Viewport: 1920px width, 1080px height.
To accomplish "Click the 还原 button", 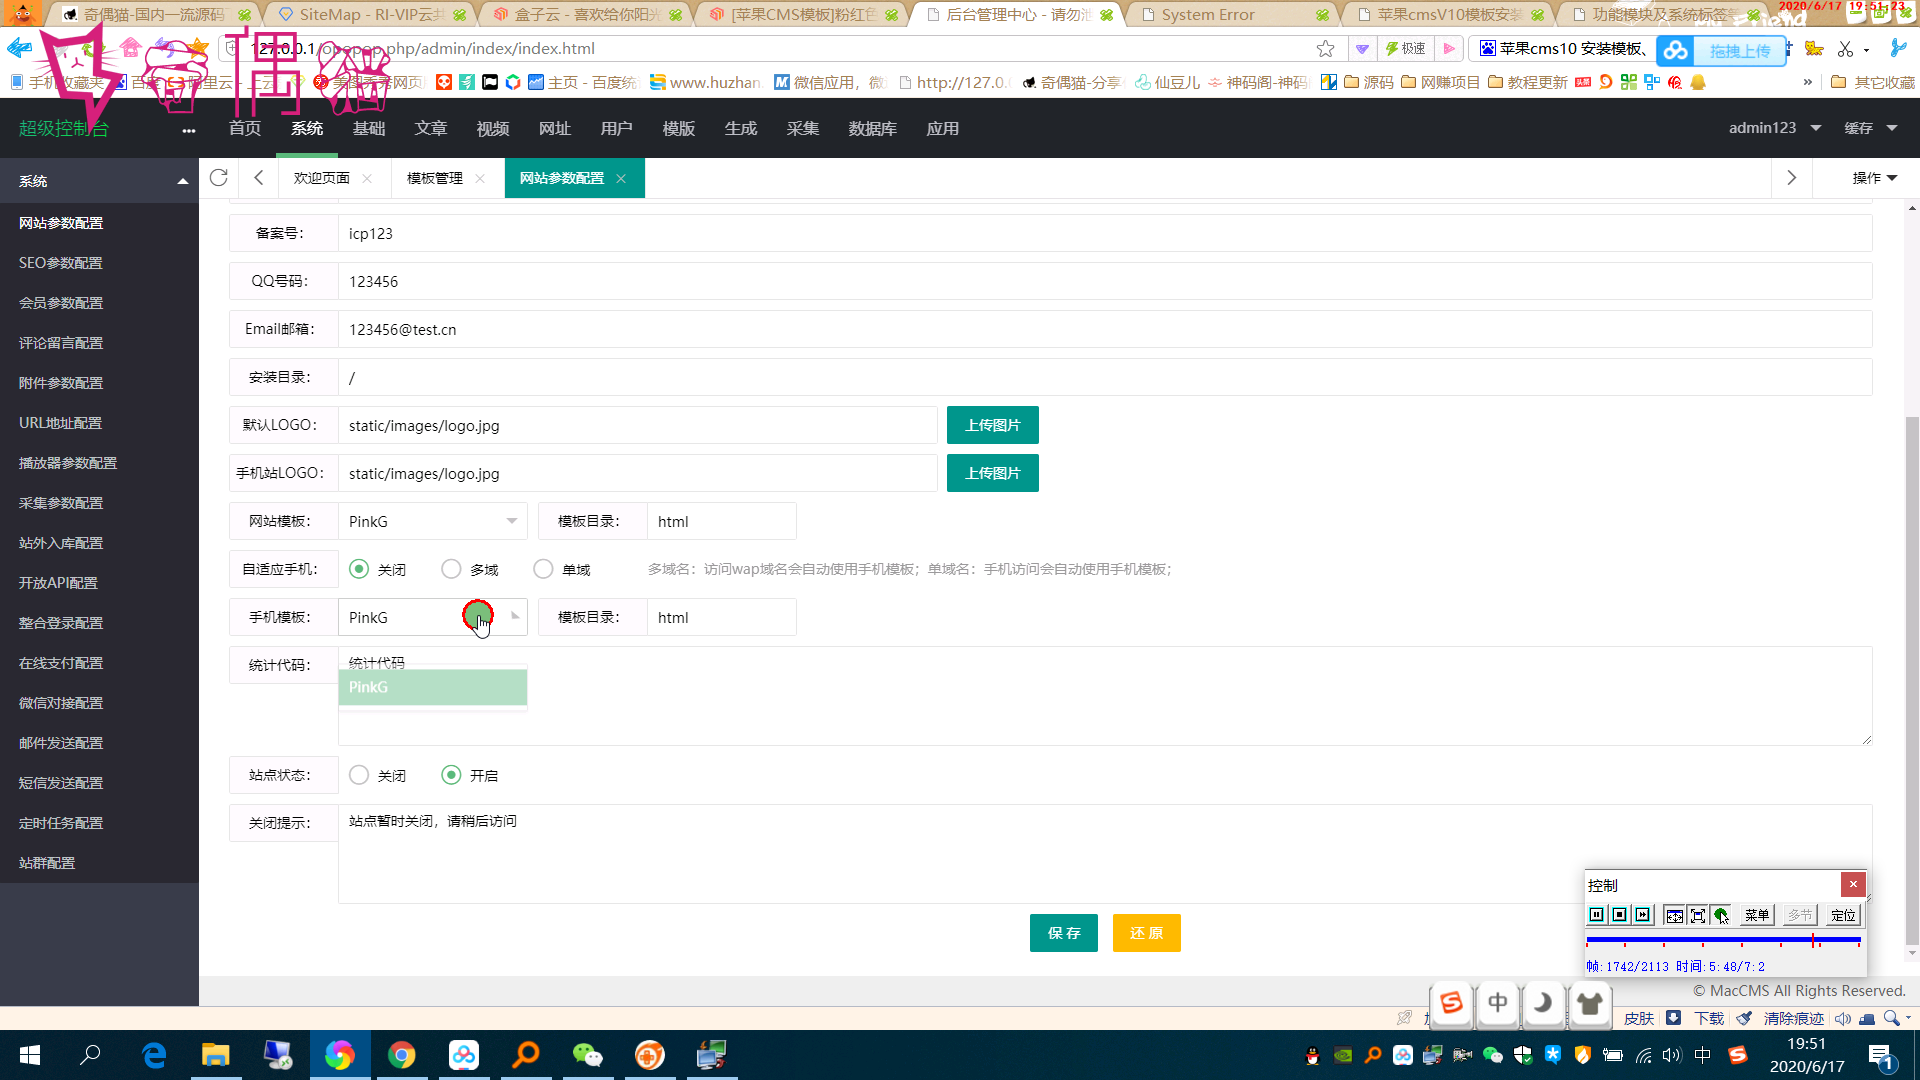I will (1147, 933).
